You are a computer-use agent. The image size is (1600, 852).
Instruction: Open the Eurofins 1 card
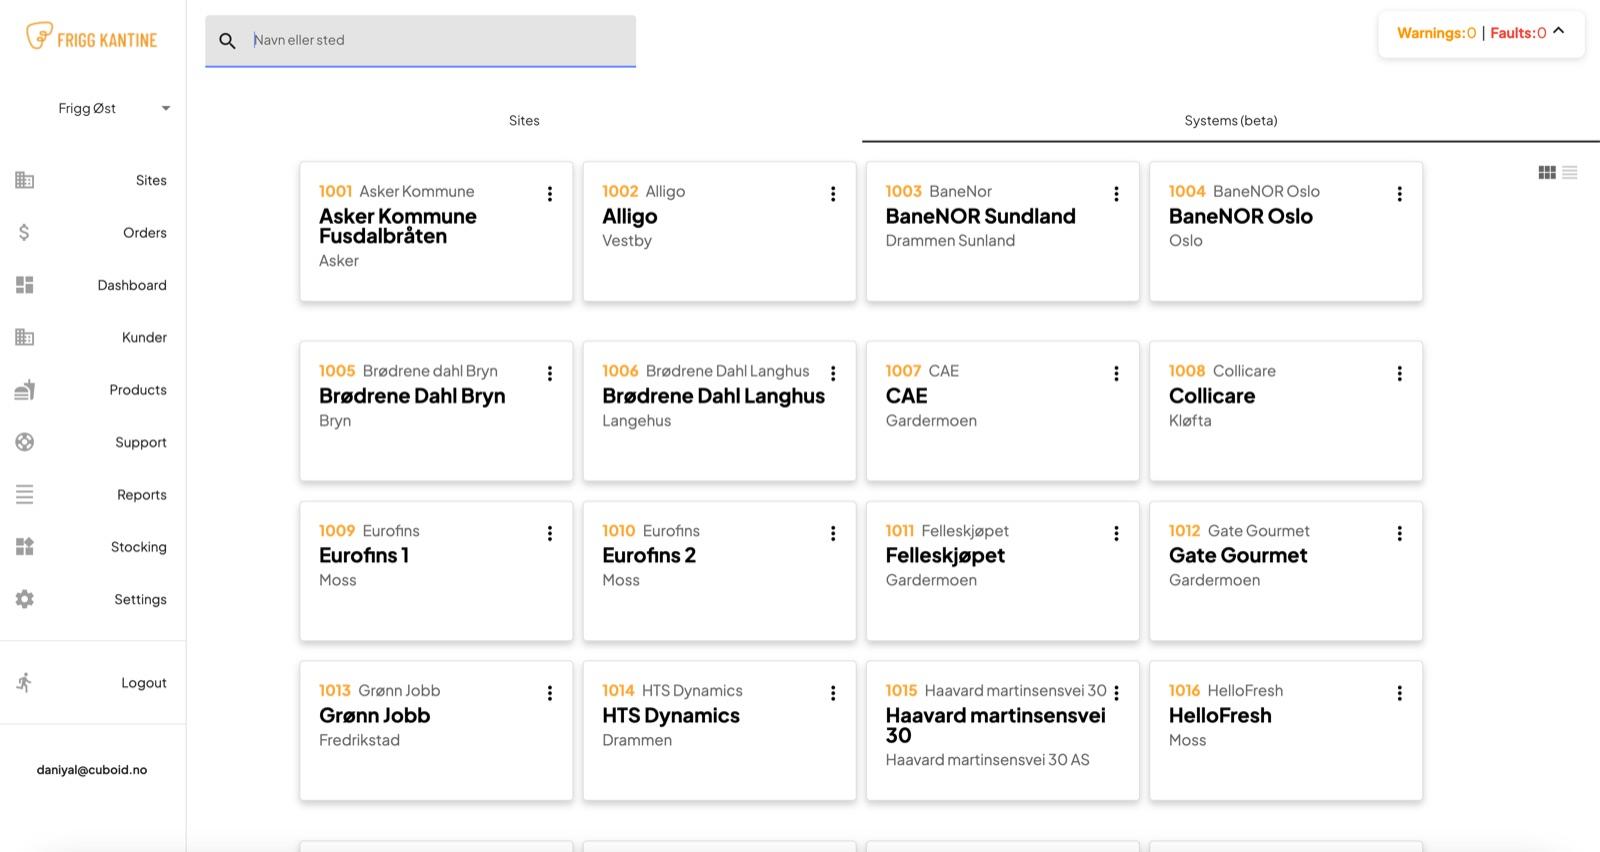(436, 571)
